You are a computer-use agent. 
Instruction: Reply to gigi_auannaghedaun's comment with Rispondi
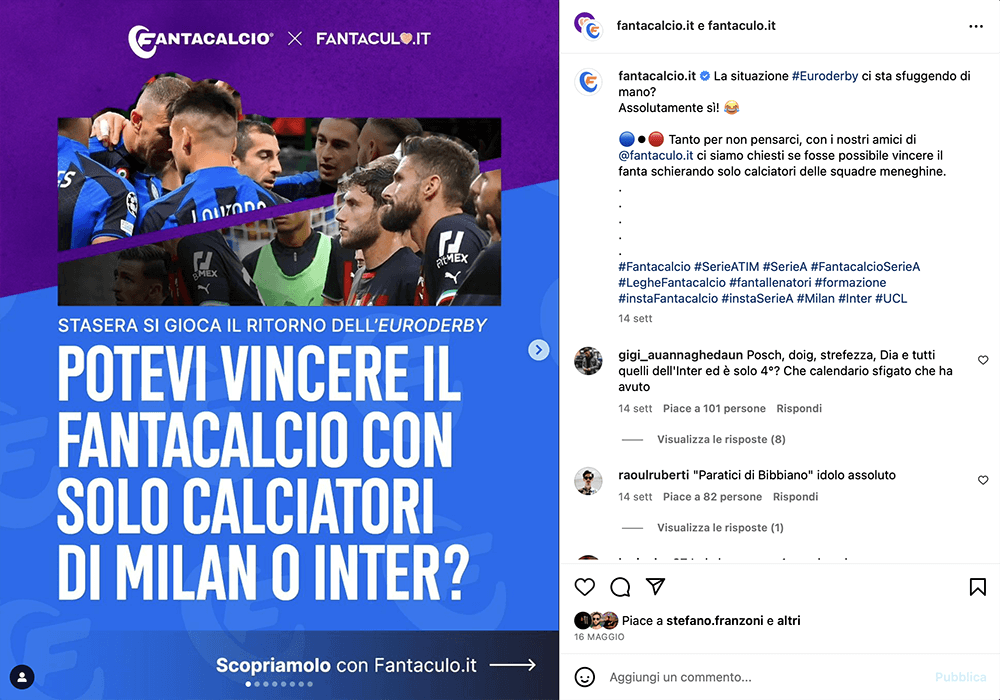pyautogui.click(x=798, y=409)
